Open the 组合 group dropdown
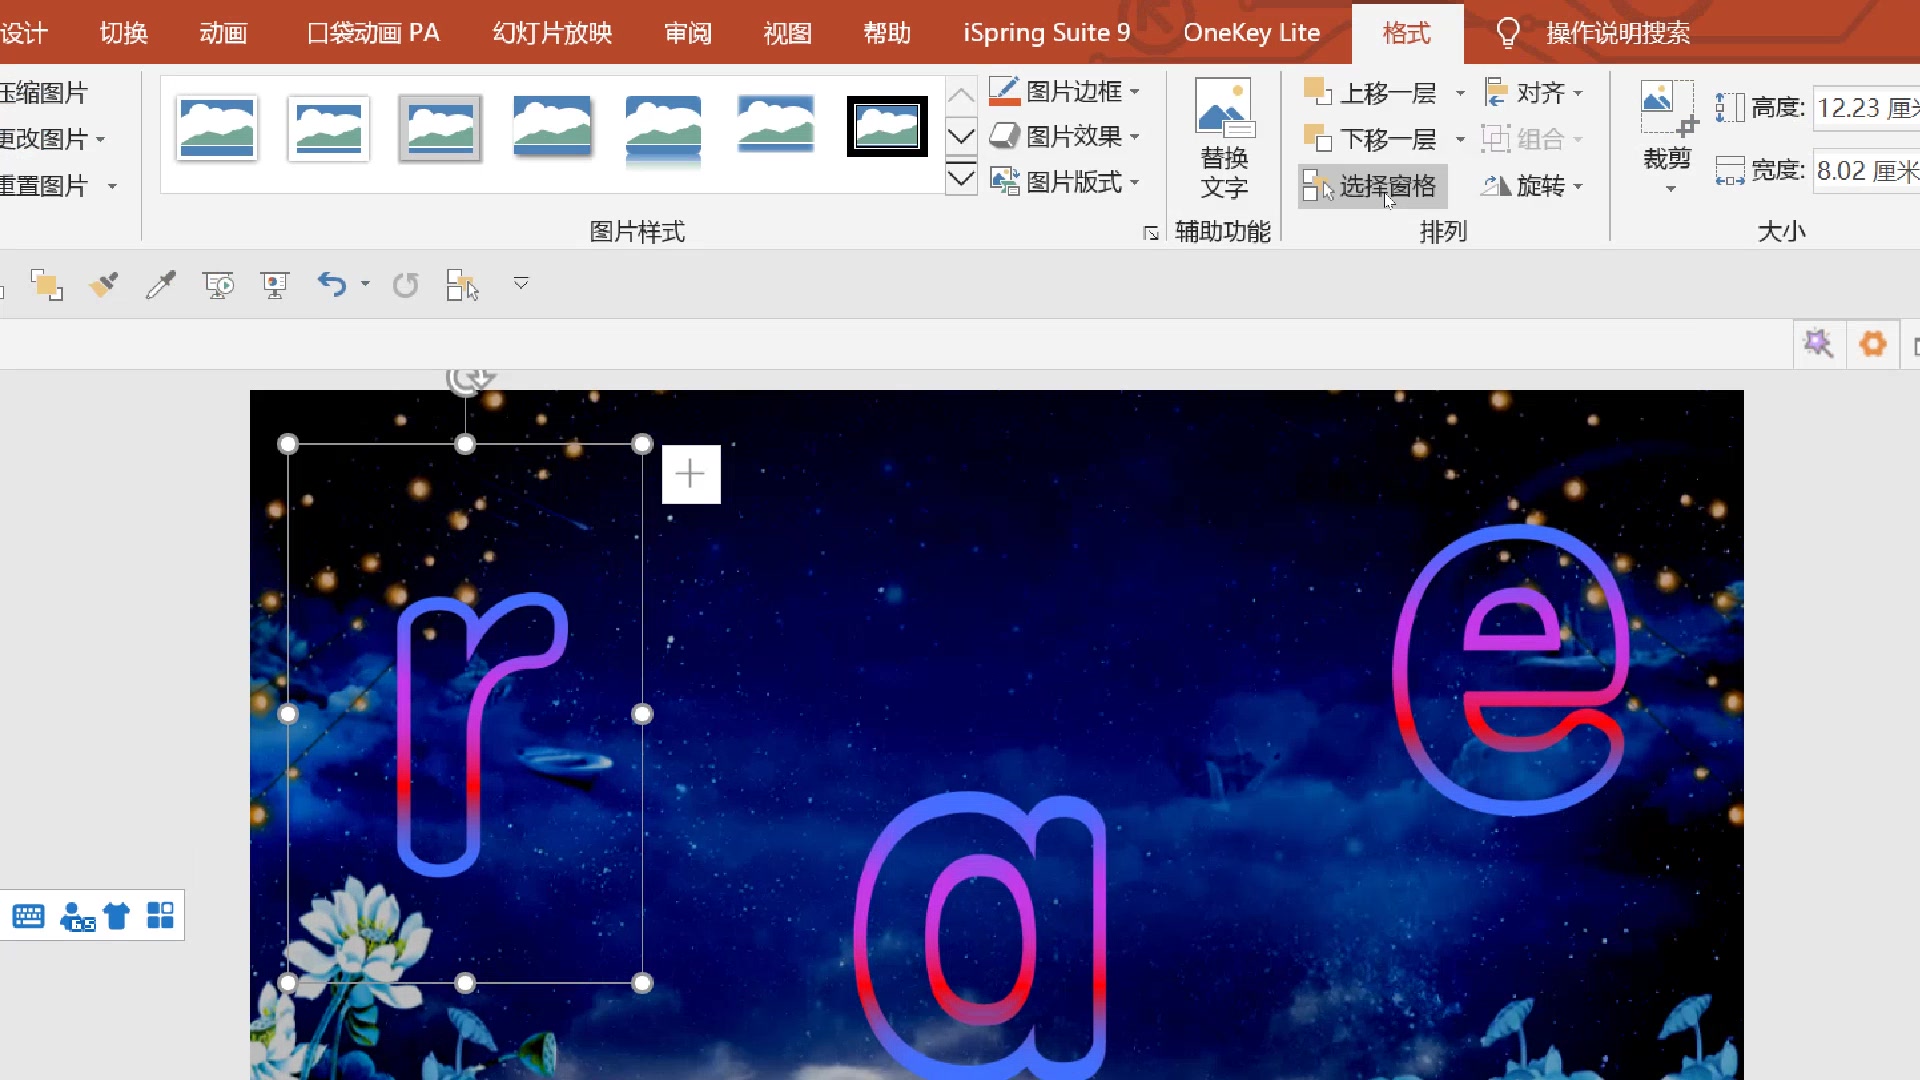1920x1080 pixels. 1533,139
